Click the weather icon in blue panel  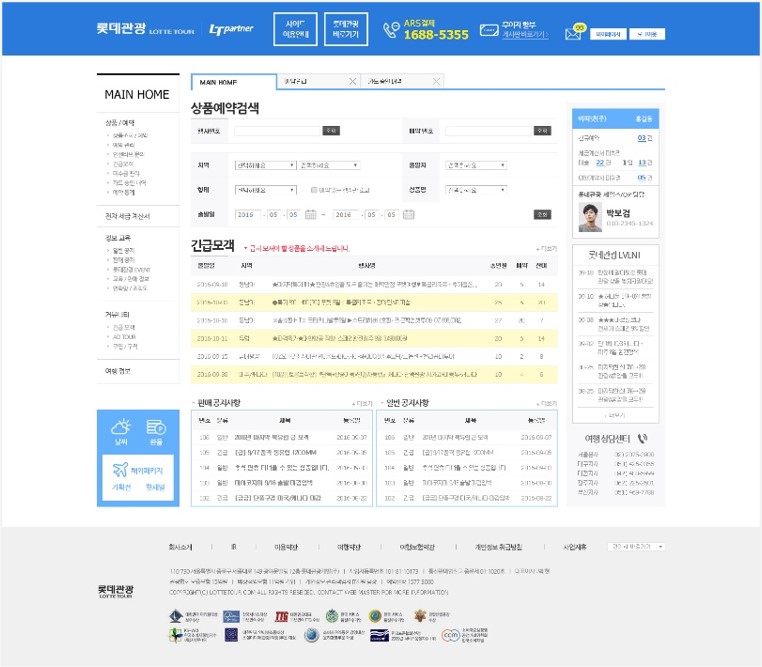(121, 429)
